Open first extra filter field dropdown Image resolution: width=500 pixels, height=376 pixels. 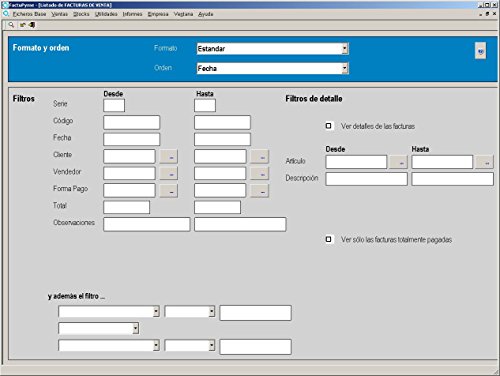point(156,311)
